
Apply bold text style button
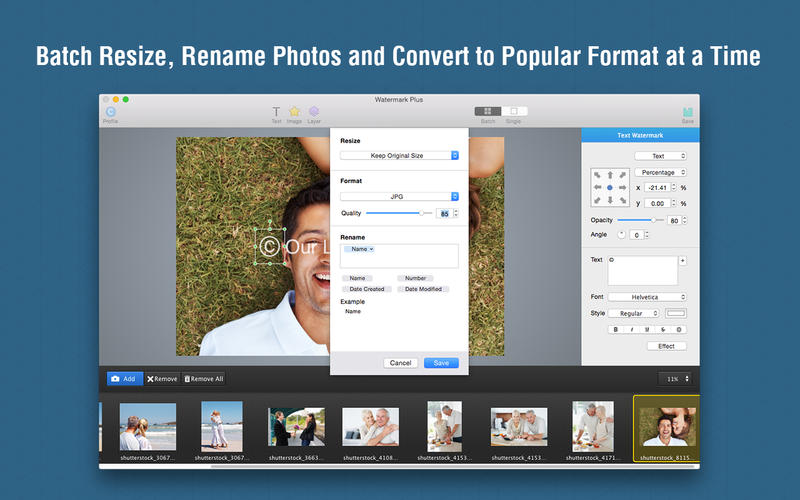pos(616,329)
